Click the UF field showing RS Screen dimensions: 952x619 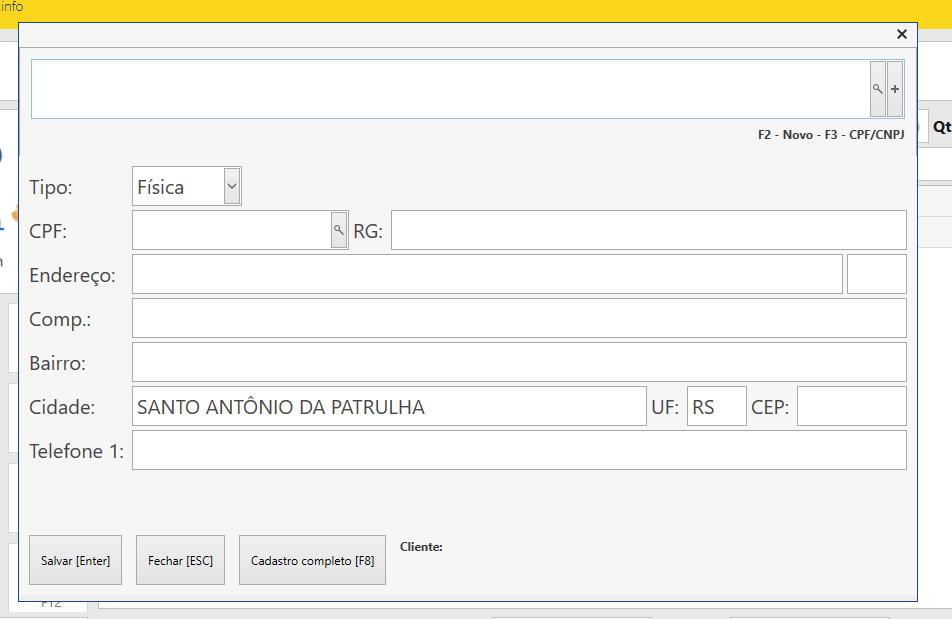point(716,406)
